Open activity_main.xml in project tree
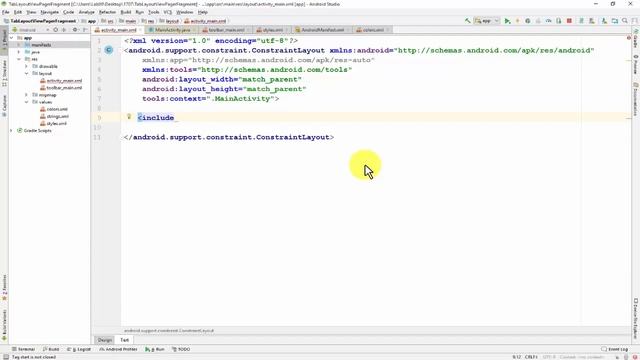640x360 pixels. 64,81
